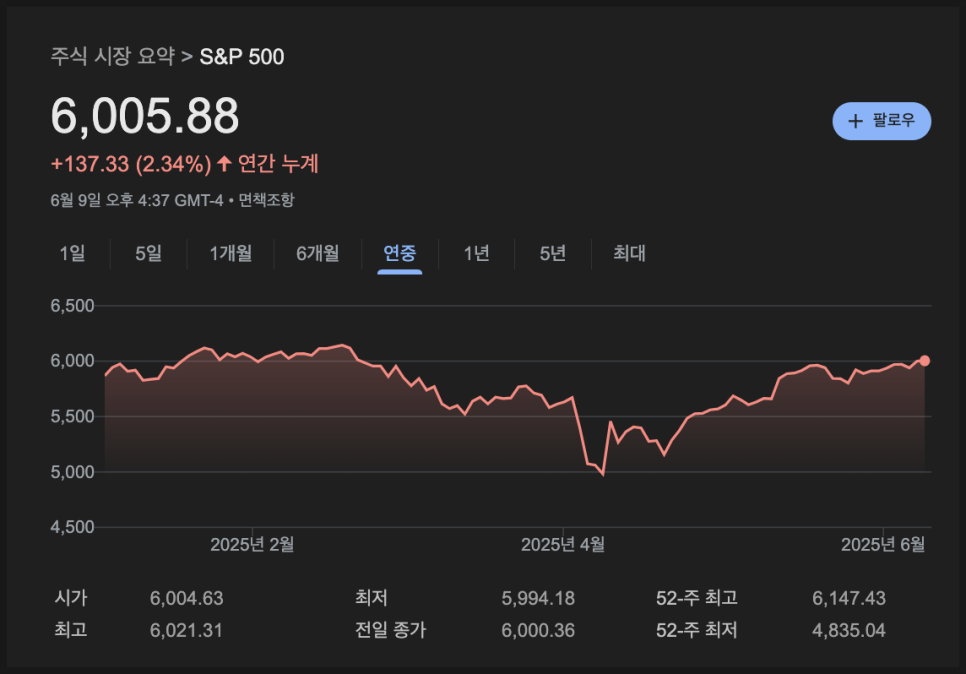Click the 2025년 6월 axis label
This screenshot has height=674, width=966.
pyautogui.click(x=883, y=545)
